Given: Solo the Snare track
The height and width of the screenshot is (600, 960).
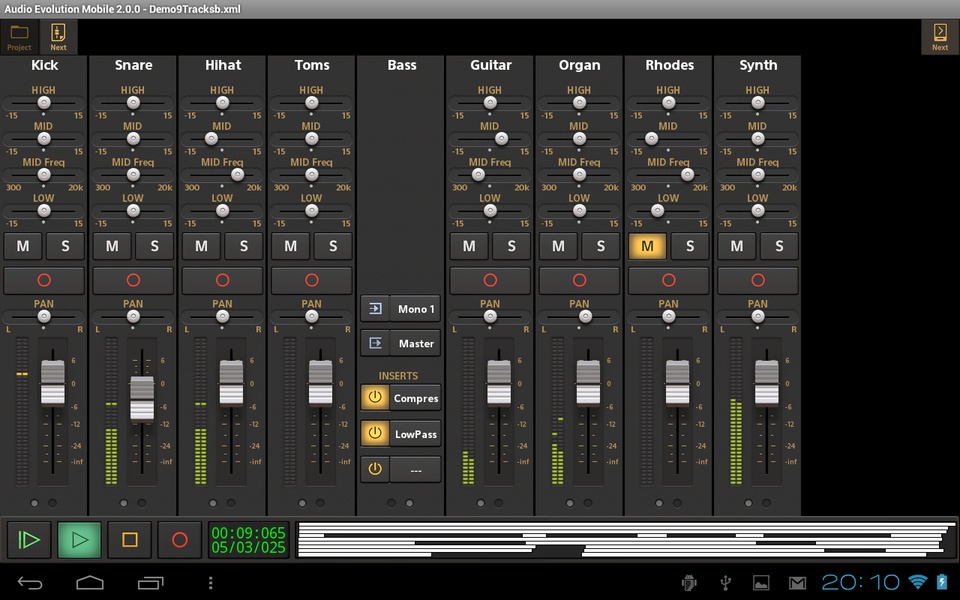Looking at the screenshot, I should click(x=155, y=246).
